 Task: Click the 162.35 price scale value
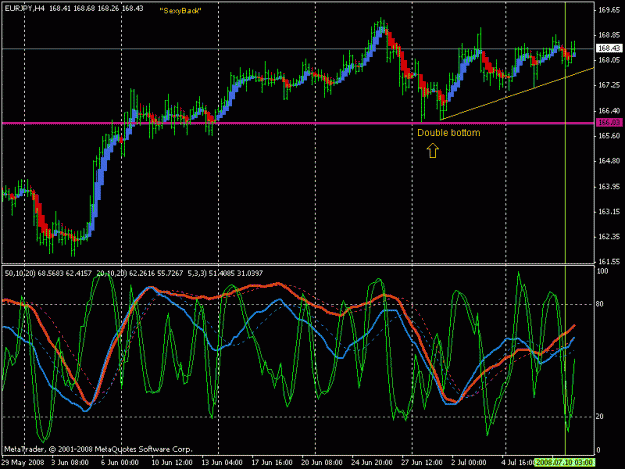(x=609, y=237)
